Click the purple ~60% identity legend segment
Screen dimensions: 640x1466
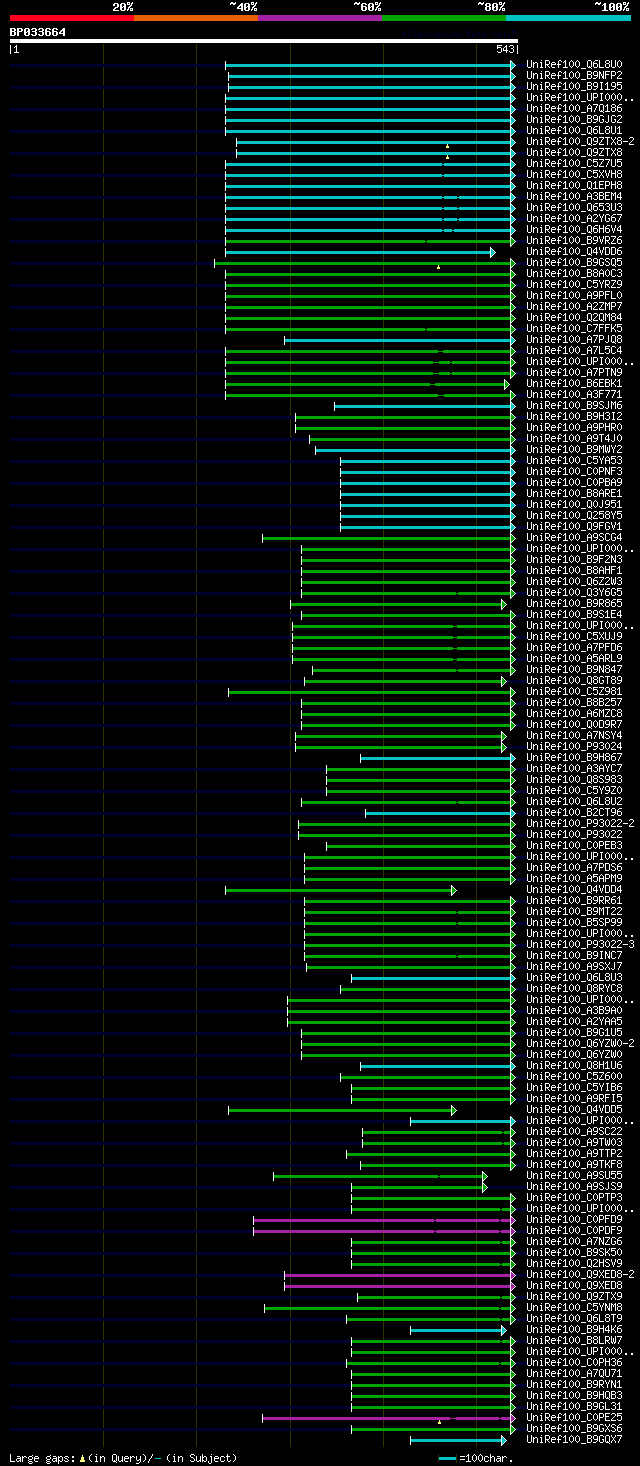point(320,18)
